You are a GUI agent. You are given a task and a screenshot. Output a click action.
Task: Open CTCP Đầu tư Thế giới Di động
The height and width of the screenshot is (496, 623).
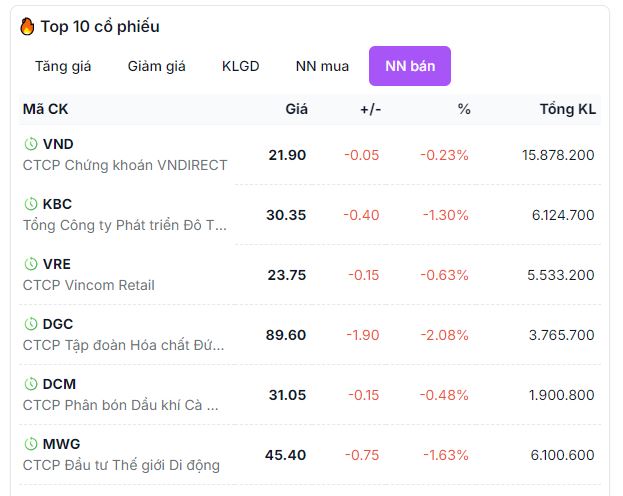[x=121, y=465]
